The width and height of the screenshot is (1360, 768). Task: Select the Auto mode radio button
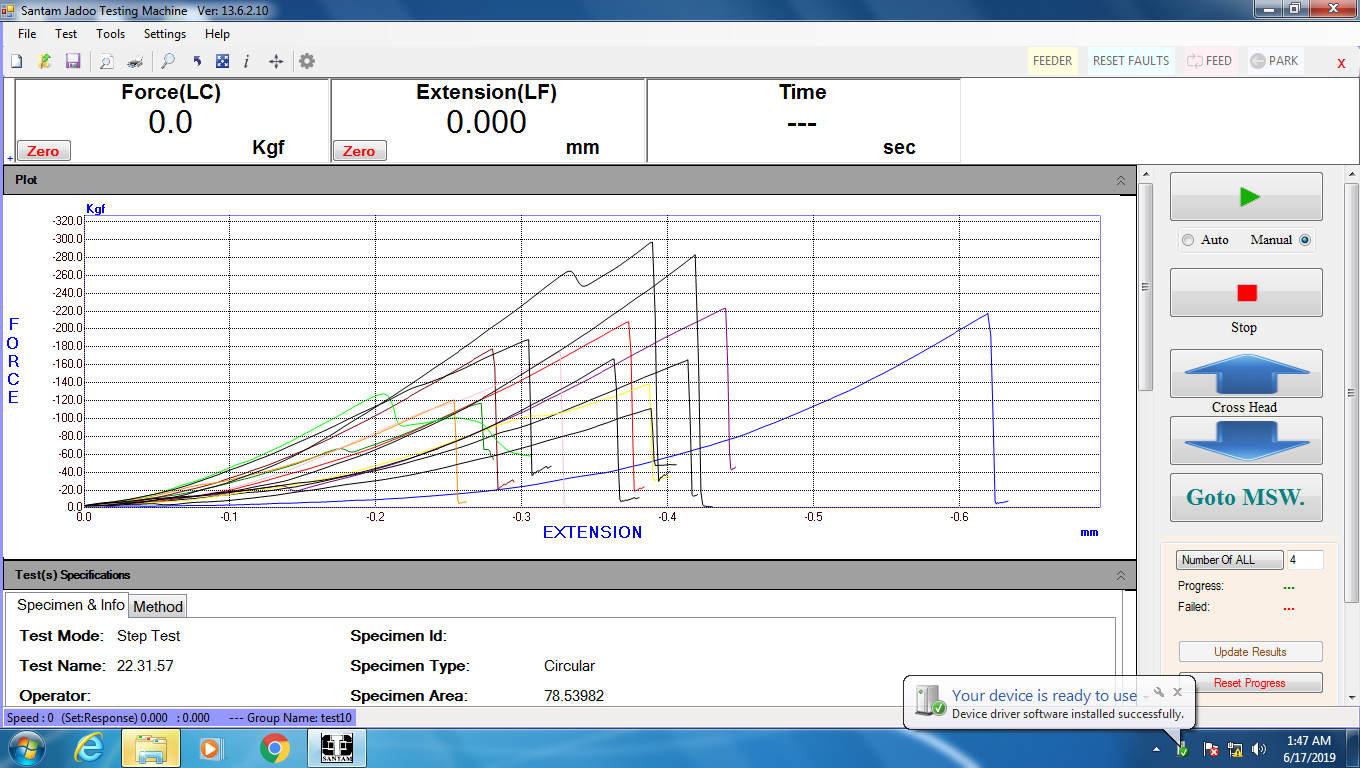click(1188, 240)
